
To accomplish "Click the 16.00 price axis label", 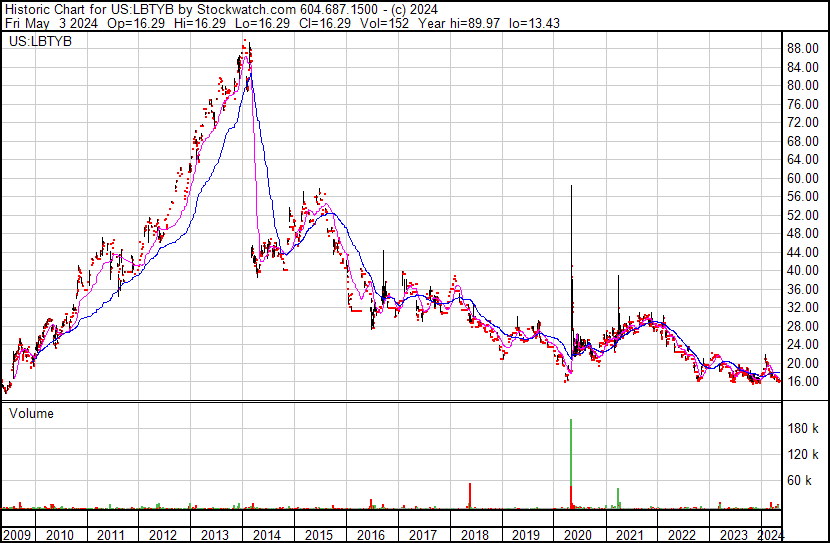I will (803, 381).
